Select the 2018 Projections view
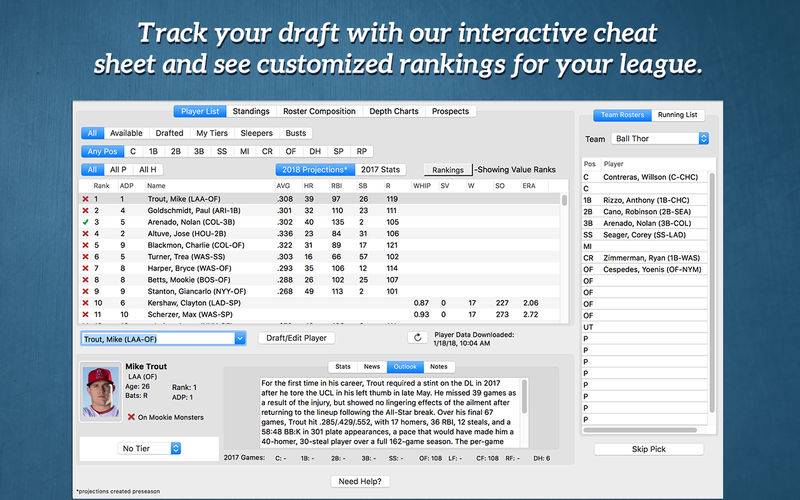The width and height of the screenshot is (800, 500). pyautogui.click(x=315, y=169)
